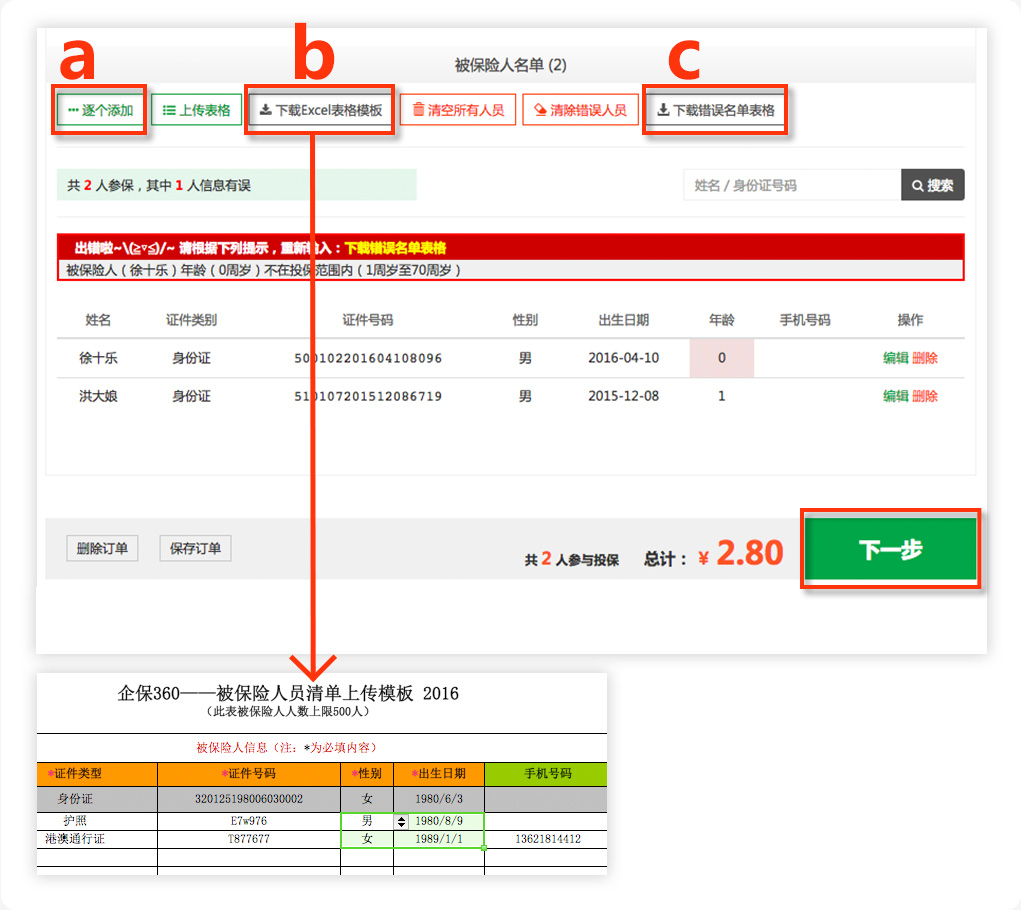This screenshot has width=1021, height=910.
Task: Select the 手机号码 cell 13621814412 in the template
Action: [x=545, y=839]
